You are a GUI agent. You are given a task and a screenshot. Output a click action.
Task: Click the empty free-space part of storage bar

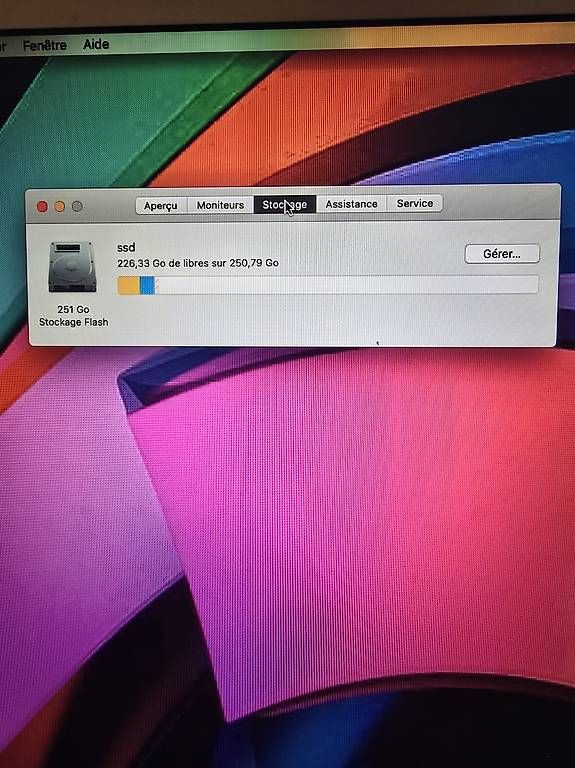(347, 285)
